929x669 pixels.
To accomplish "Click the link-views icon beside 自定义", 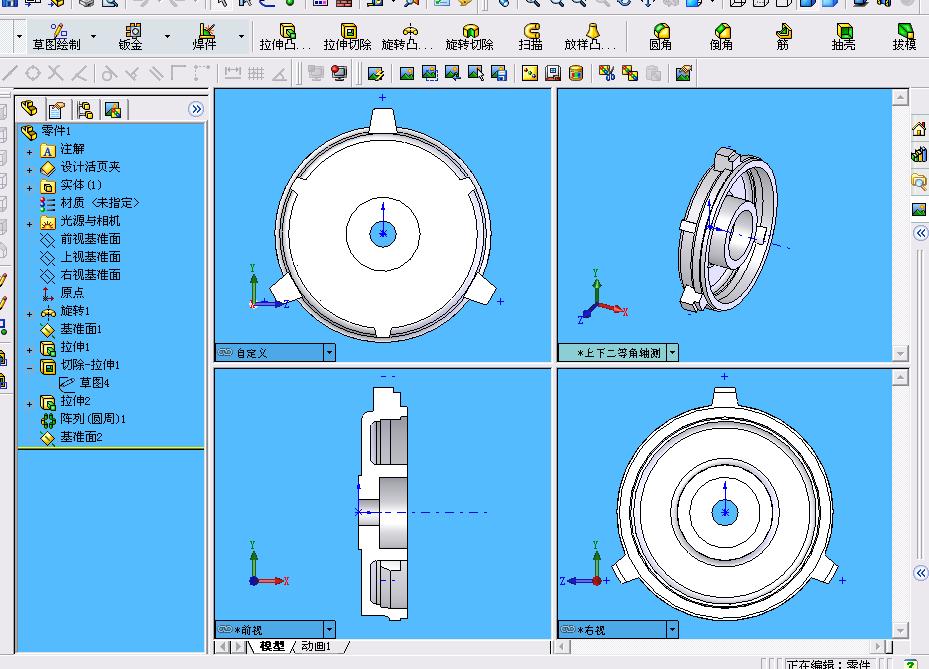I will [x=225, y=353].
